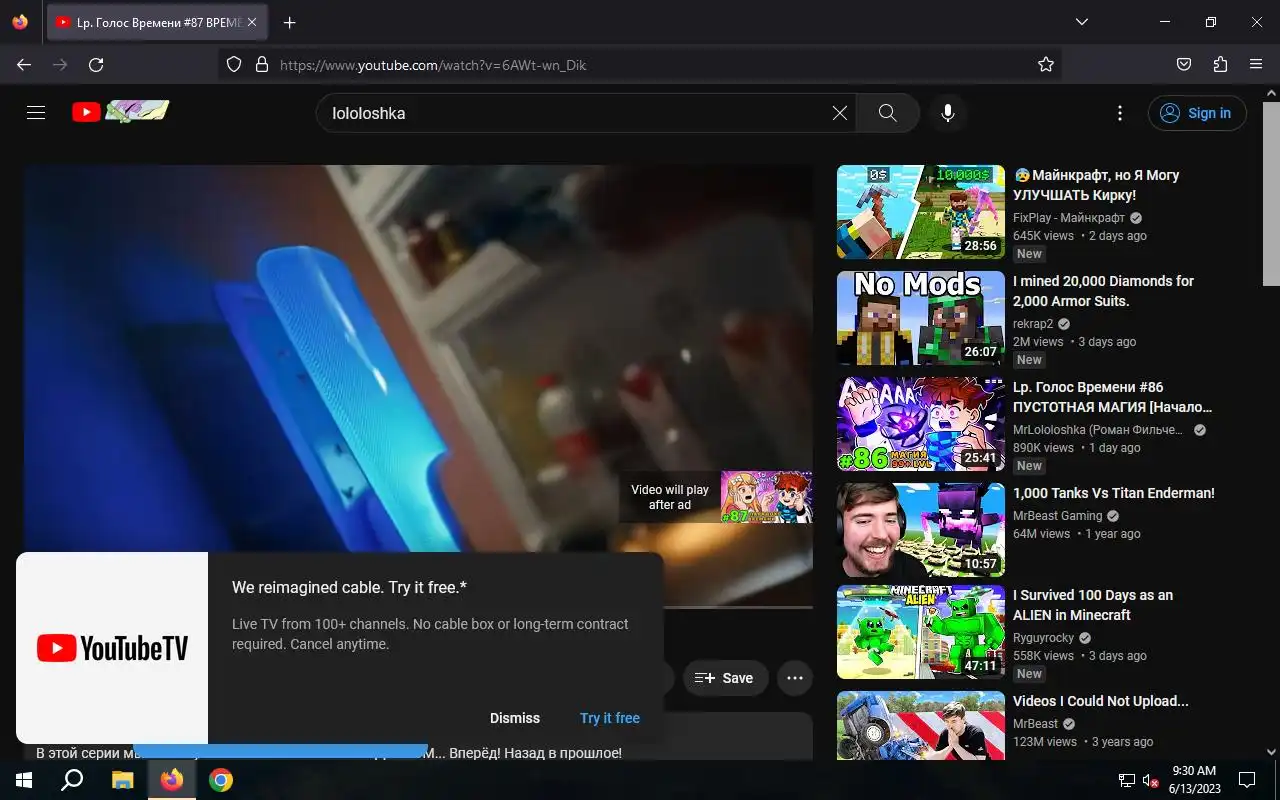
Task: Open tracking protection shield icon
Action: pos(234,64)
